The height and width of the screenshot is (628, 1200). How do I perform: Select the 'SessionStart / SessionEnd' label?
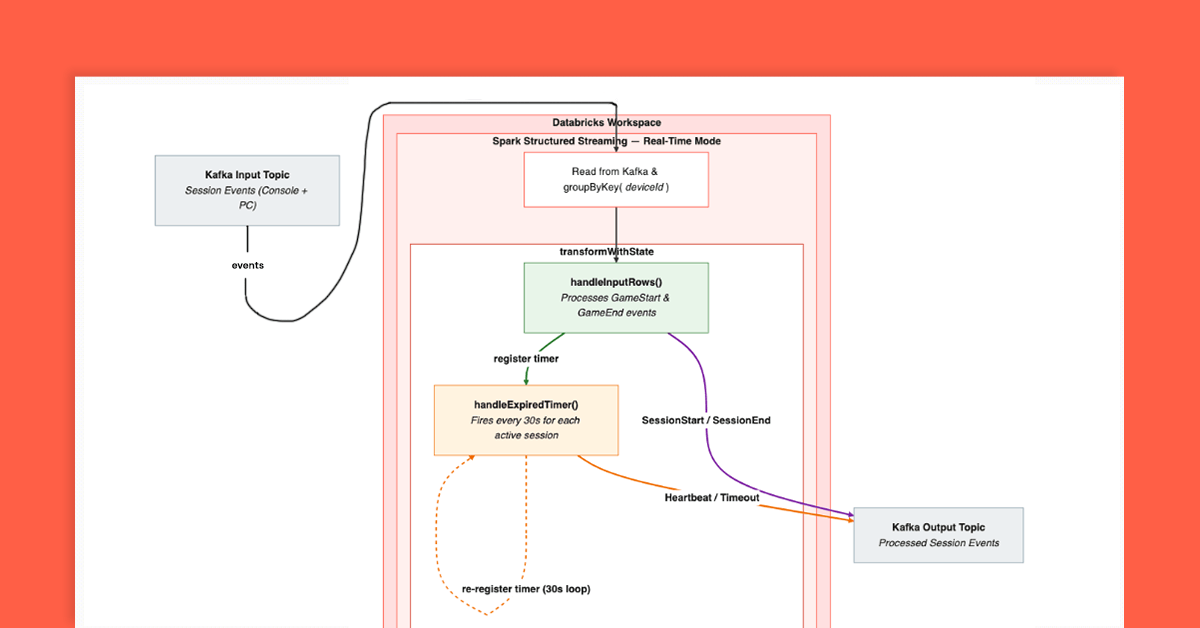[706, 420]
